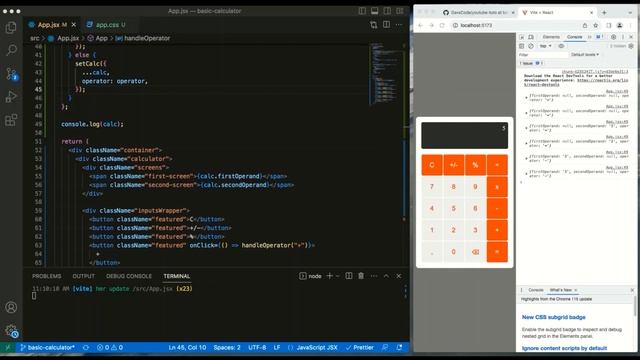Switch to Elements tab in DevTools
Image resolution: width=640 pixels, height=360 pixels.
(551, 37)
